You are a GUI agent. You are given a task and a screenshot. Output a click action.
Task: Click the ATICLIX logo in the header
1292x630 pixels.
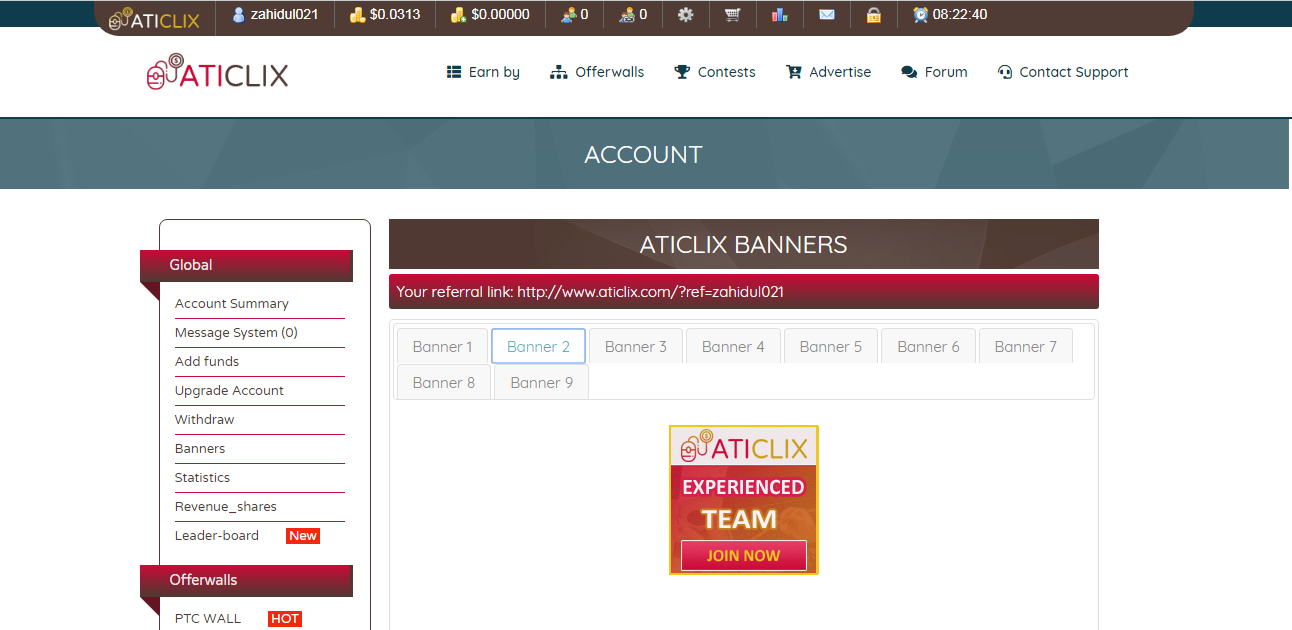click(x=217, y=73)
